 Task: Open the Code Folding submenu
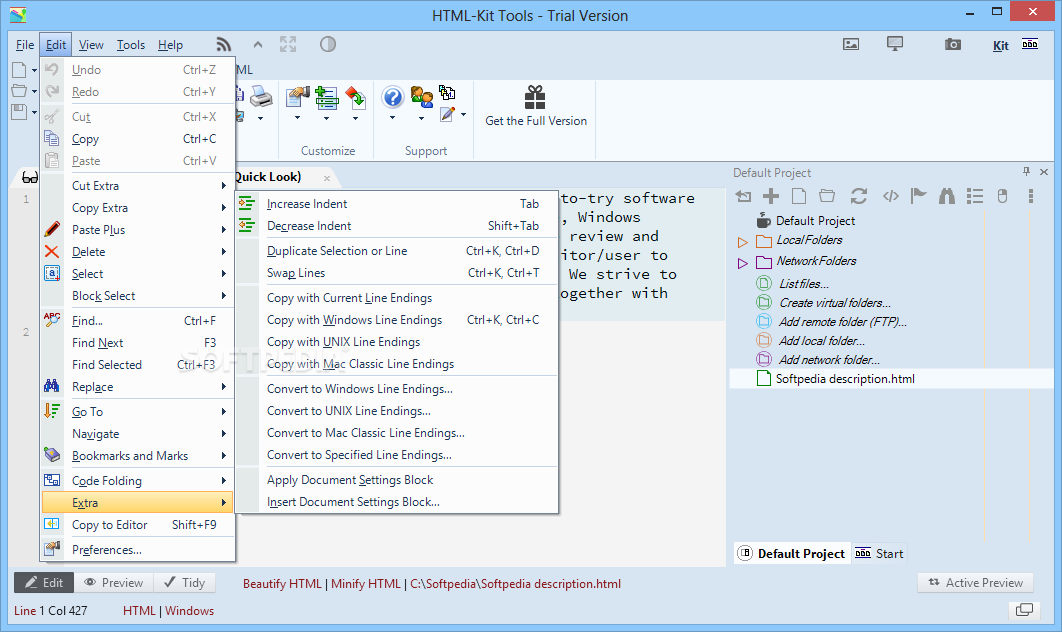click(137, 480)
